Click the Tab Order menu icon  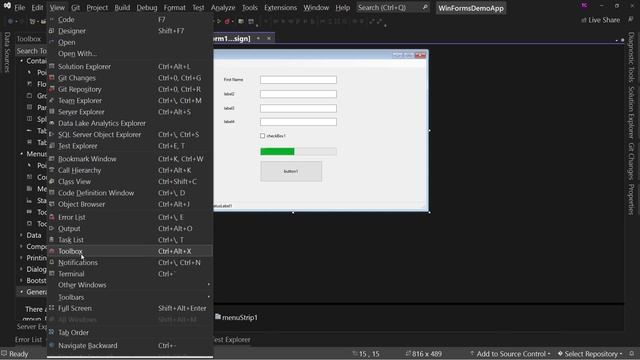tap(51, 332)
